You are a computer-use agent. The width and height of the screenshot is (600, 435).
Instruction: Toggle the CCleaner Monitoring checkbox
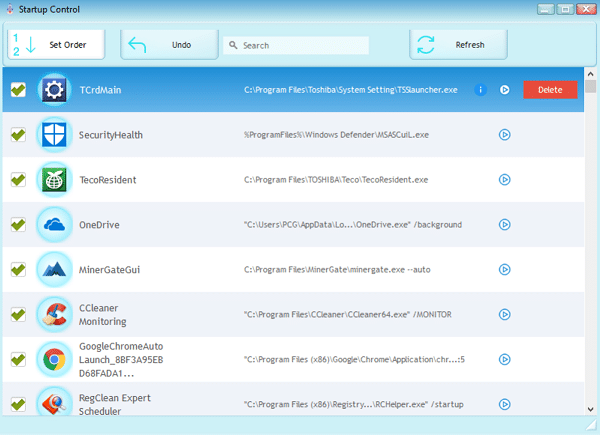coord(18,314)
